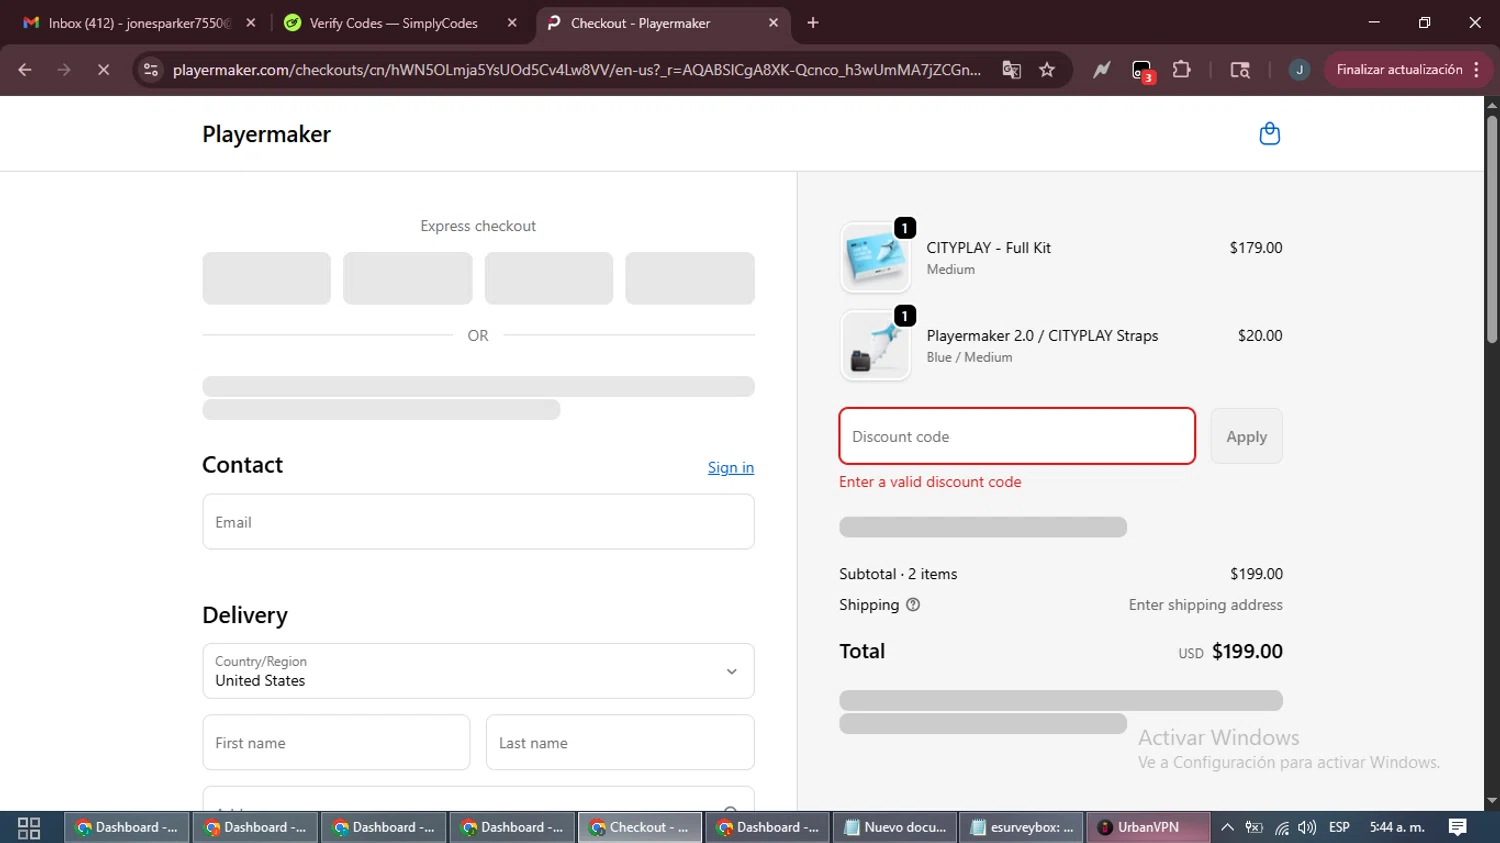The height and width of the screenshot is (843, 1500).
Task: Click the Discount code field
Action: click(1017, 436)
